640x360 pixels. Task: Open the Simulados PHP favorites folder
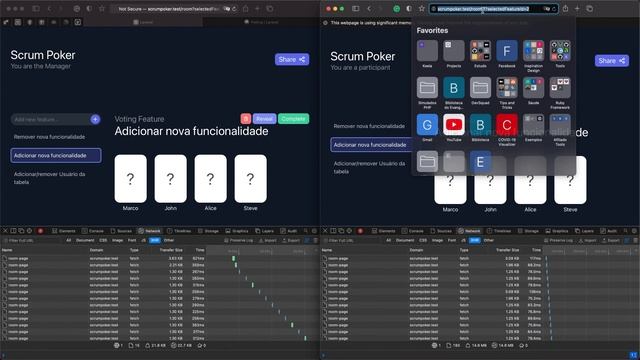click(427, 87)
